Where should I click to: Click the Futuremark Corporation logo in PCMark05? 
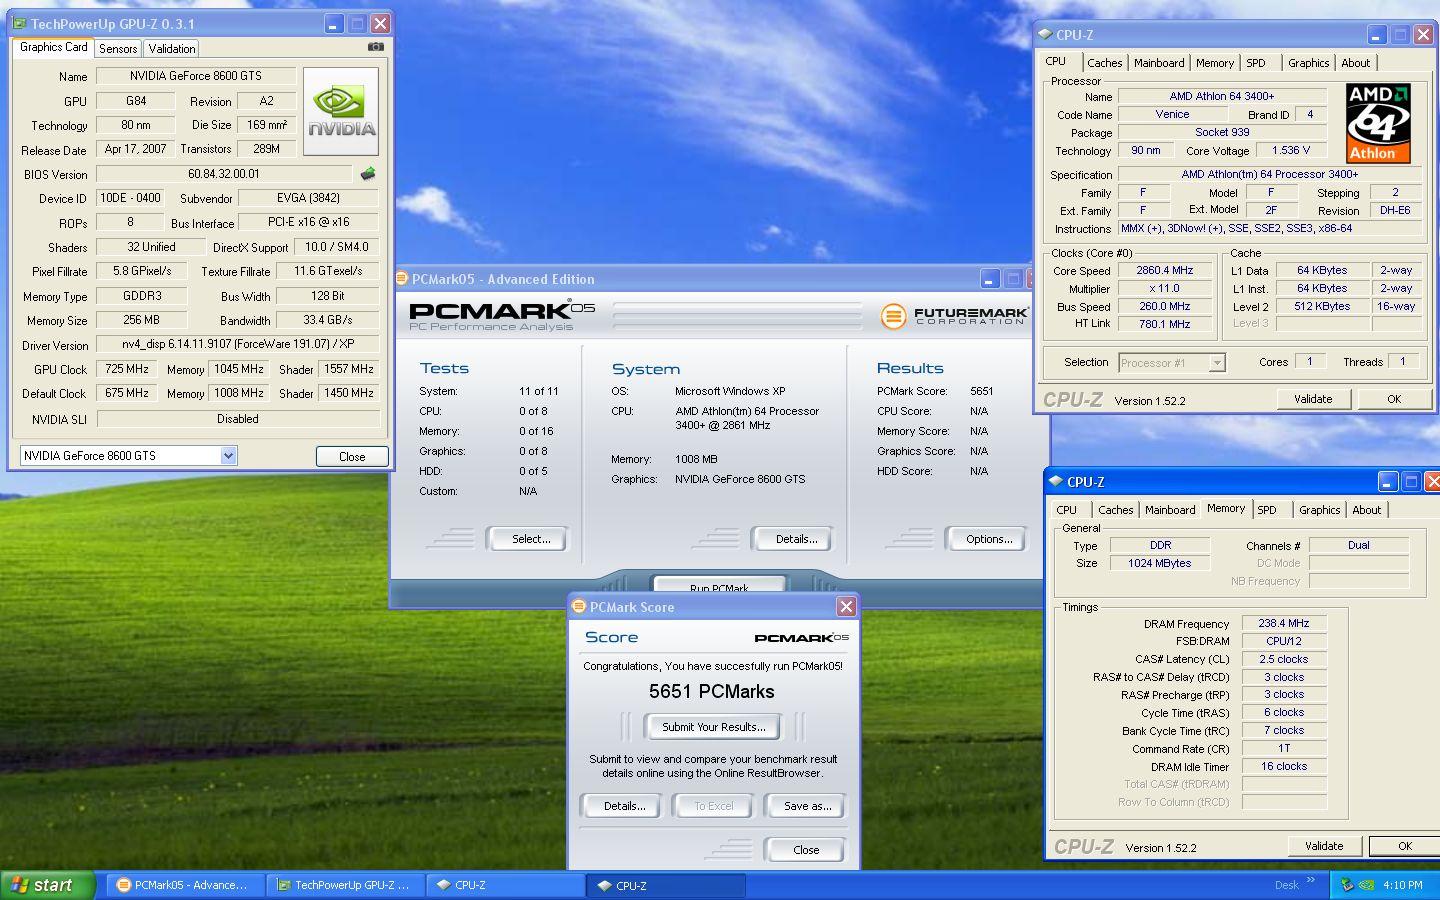(953, 316)
